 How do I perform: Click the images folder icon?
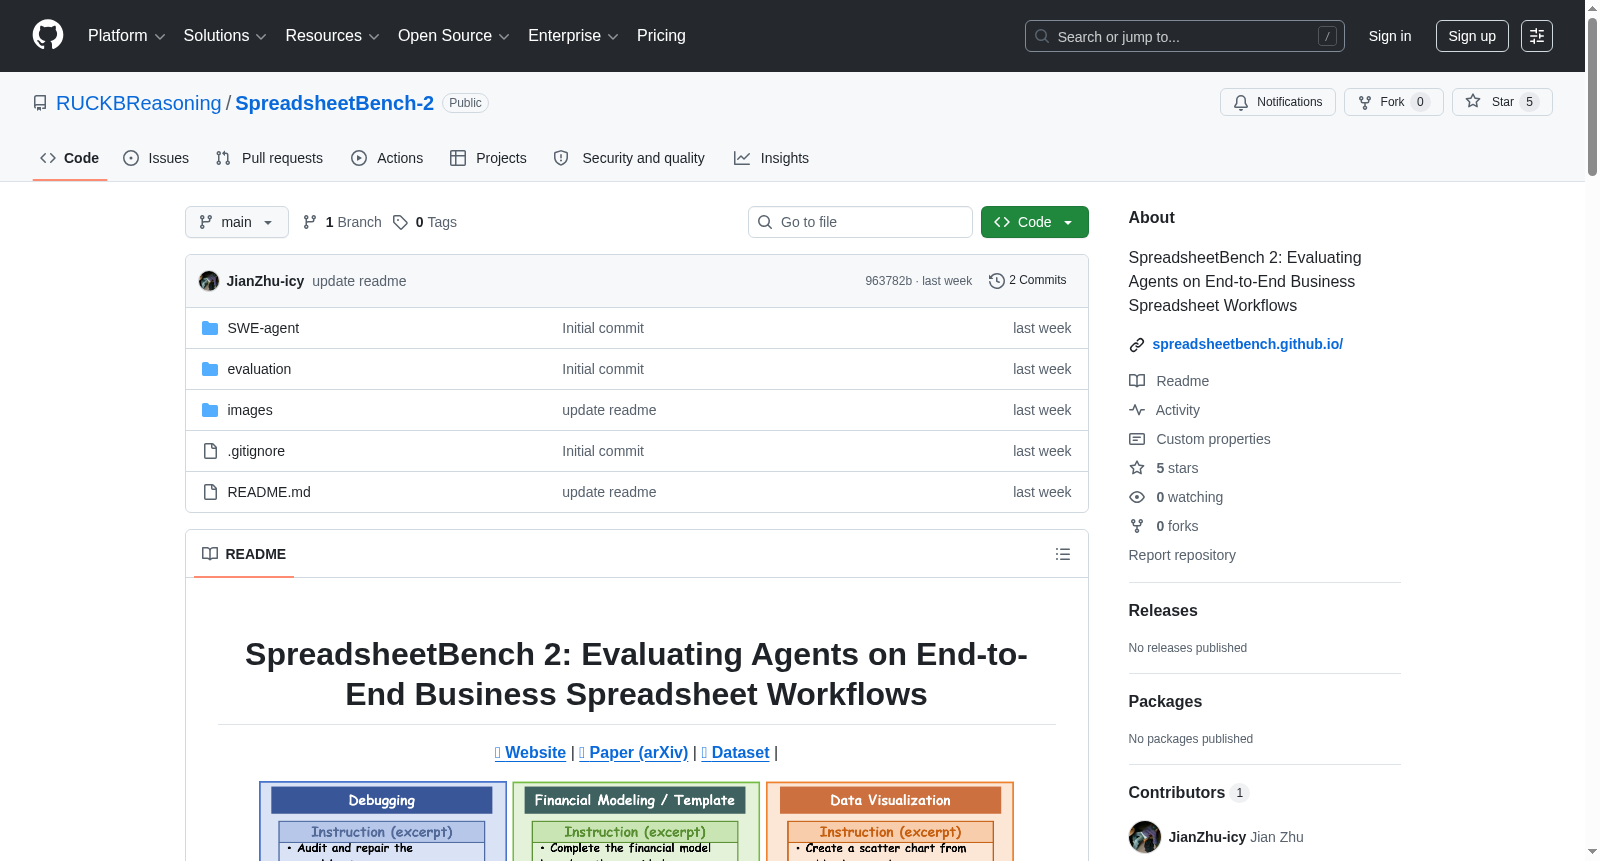coord(210,410)
